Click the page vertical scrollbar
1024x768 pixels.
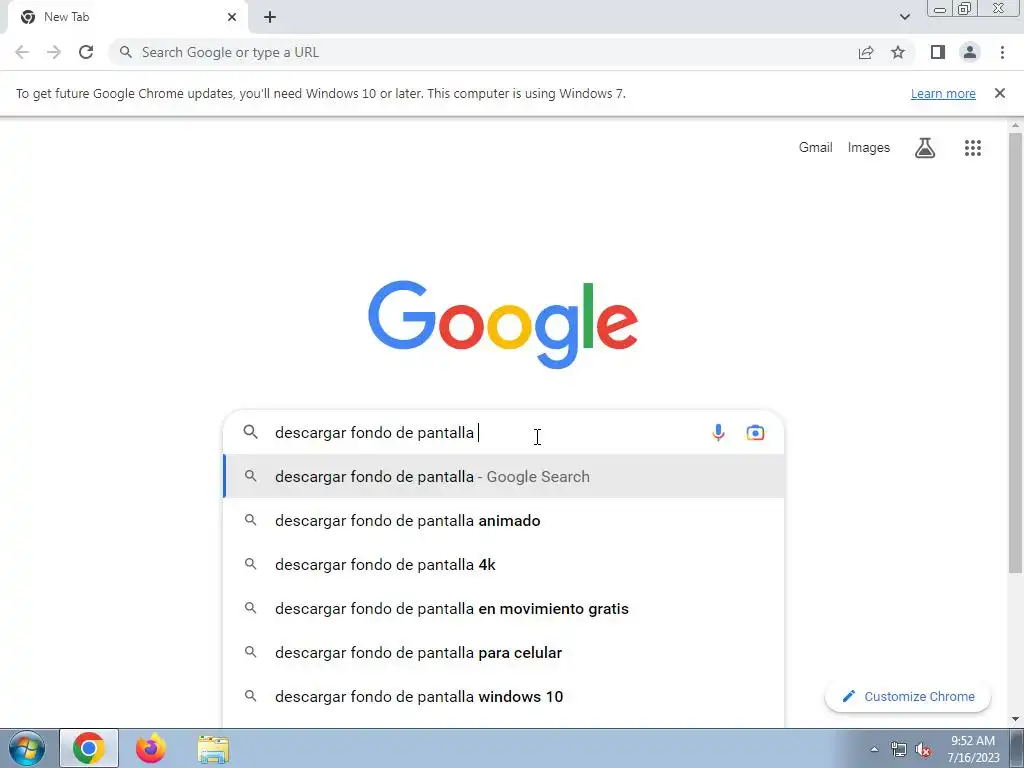pos(1015,353)
